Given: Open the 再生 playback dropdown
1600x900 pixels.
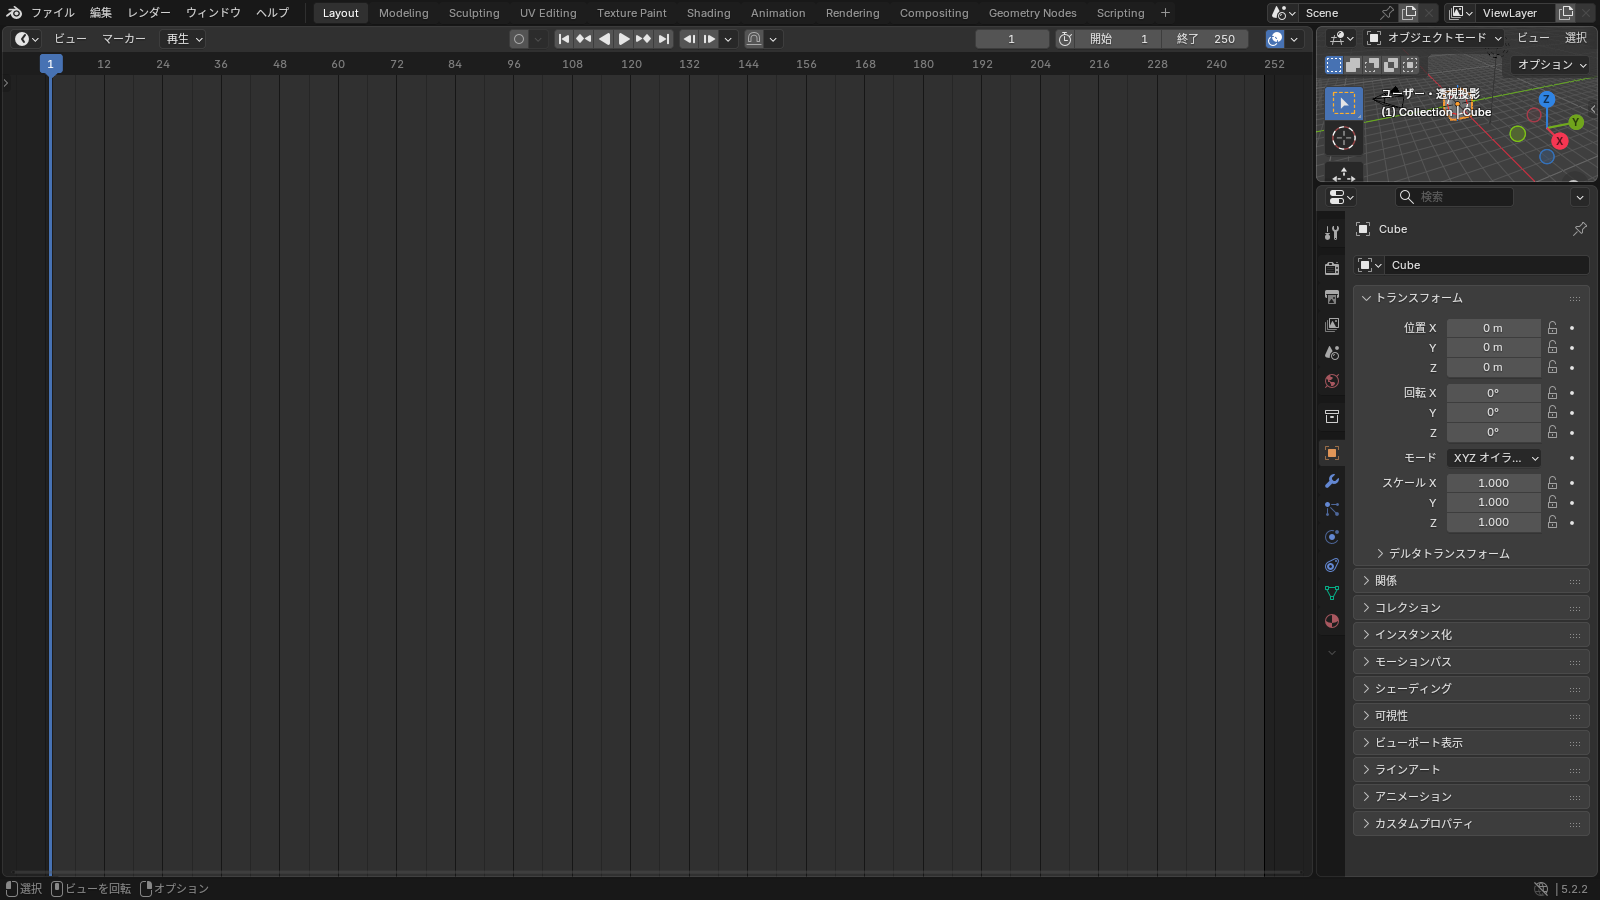Looking at the screenshot, I should coord(184,39).
